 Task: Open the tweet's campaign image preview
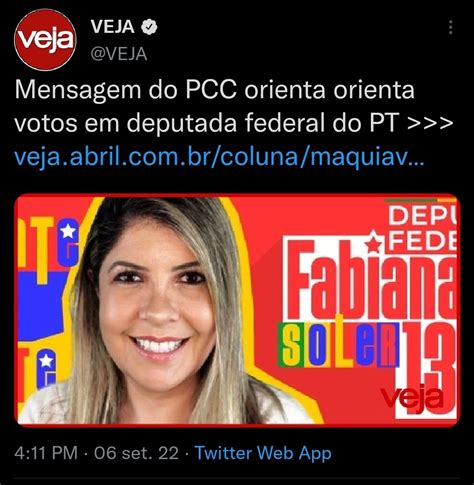(237, 310)
